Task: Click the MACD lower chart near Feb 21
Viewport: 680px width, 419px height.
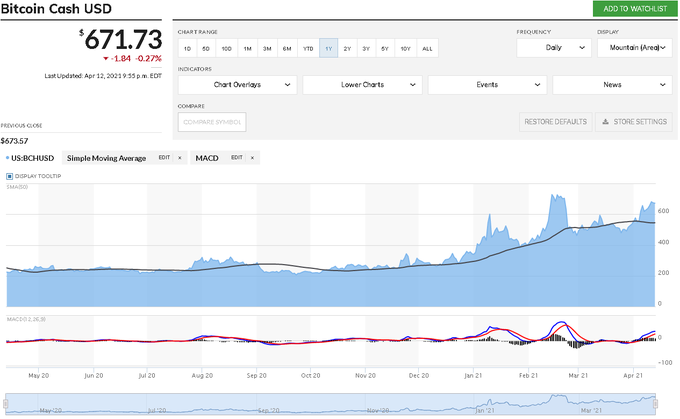Action: click(x=528, y=340)
